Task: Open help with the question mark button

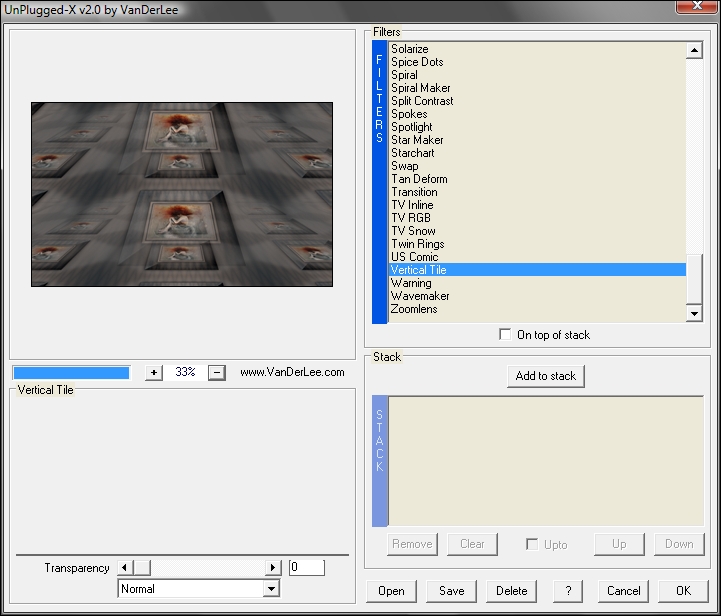Action: tap(568, 591)
